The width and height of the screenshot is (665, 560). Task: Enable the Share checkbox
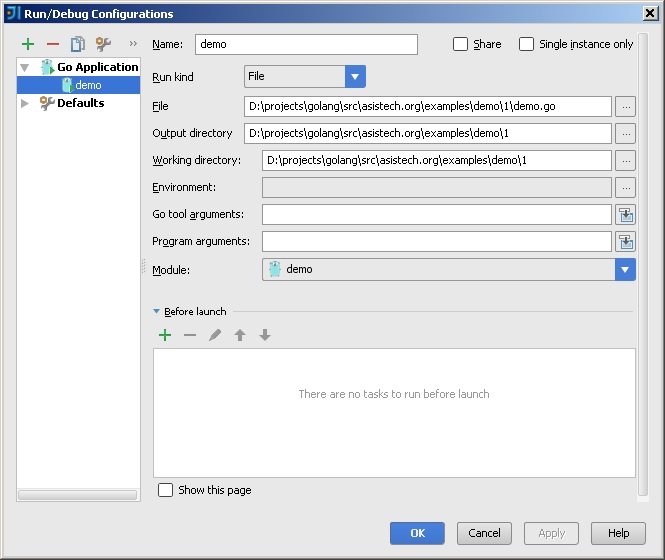click(x=460, y=44)
